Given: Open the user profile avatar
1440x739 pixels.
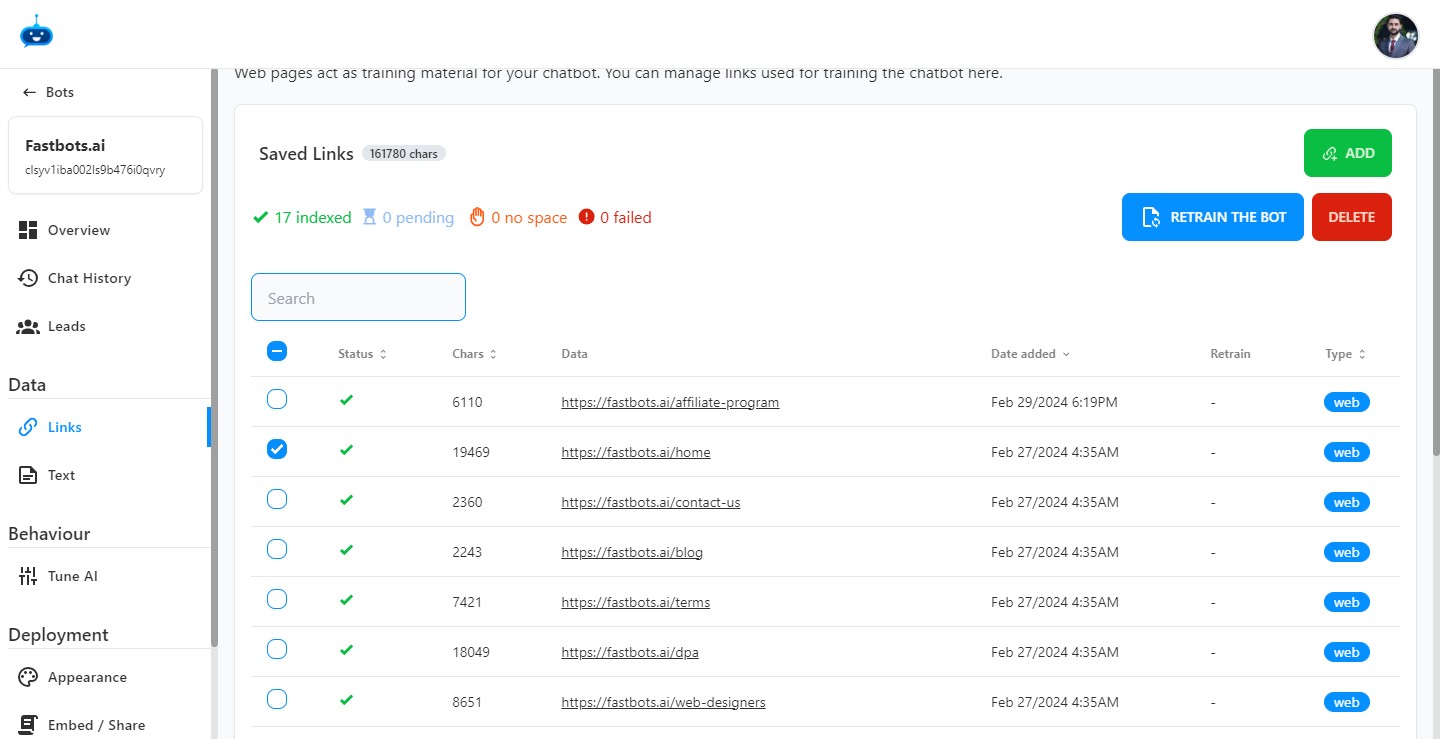Looking at the screenshot, I should (1395, 36).
